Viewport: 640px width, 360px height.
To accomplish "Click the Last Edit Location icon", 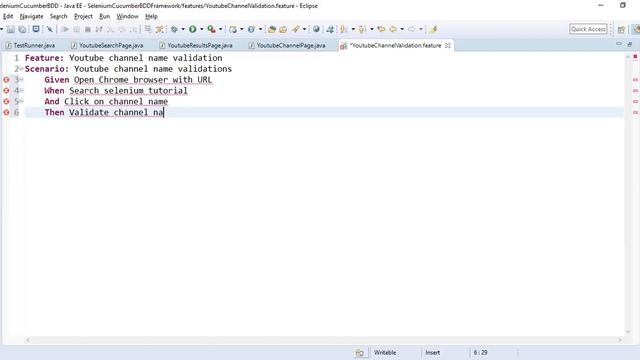I will click(x=381, y=29).
